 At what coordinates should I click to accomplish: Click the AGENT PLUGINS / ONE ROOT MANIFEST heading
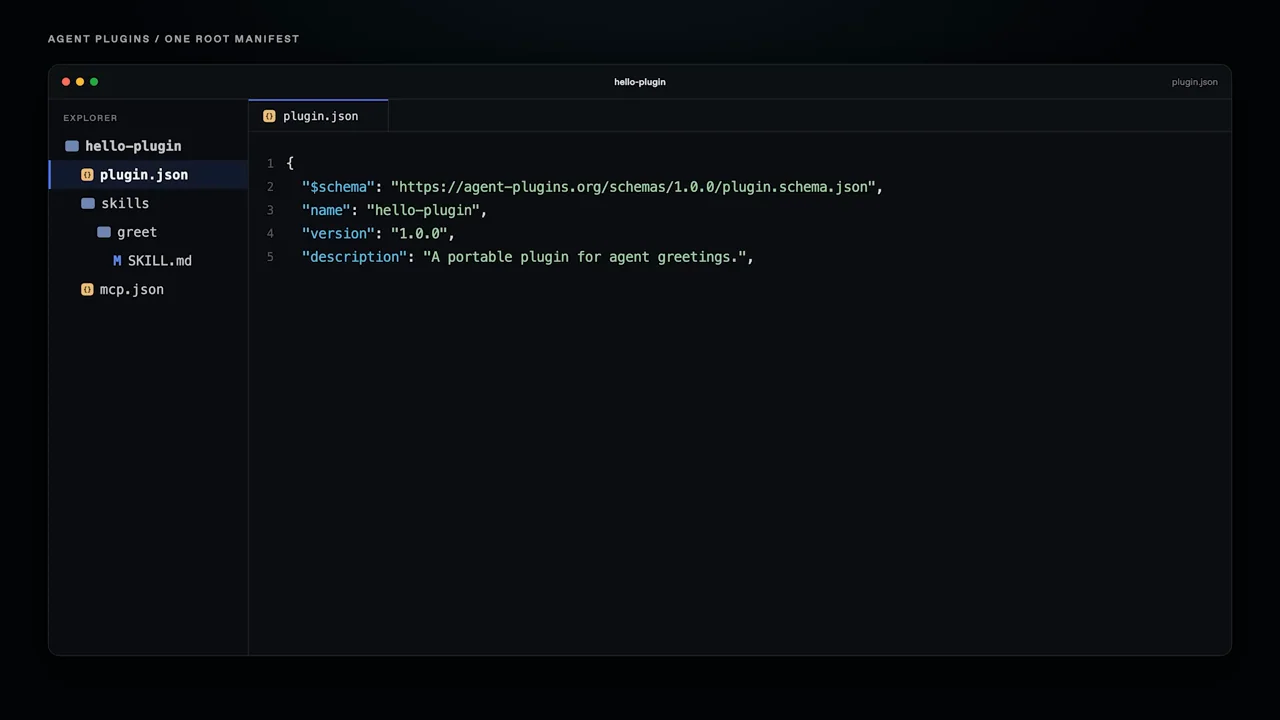(x=174, y=39)
